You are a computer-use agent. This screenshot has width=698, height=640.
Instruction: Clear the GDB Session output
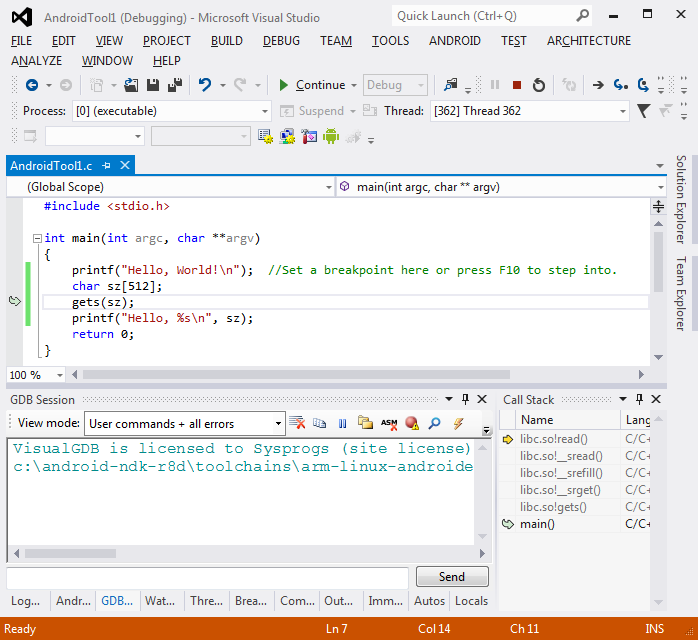(x=297, y=423)
